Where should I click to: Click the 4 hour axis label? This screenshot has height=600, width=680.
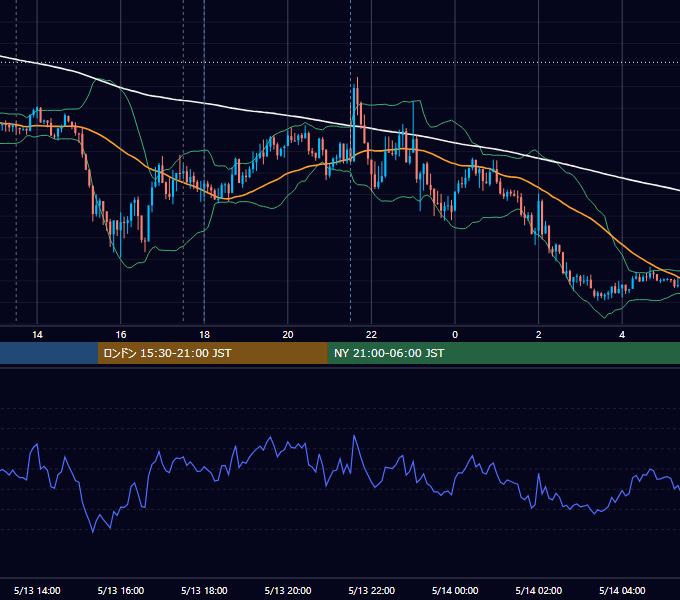click(622, 335)
